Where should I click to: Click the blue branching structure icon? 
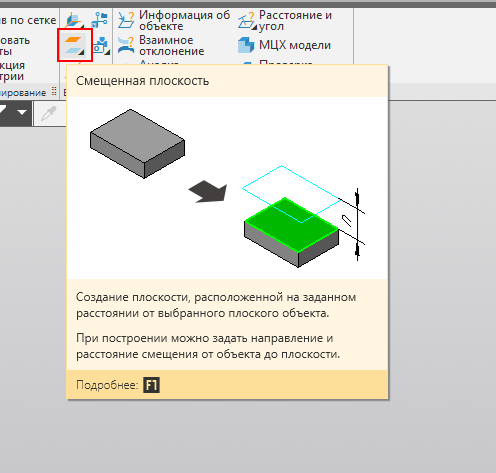[100, 20]
